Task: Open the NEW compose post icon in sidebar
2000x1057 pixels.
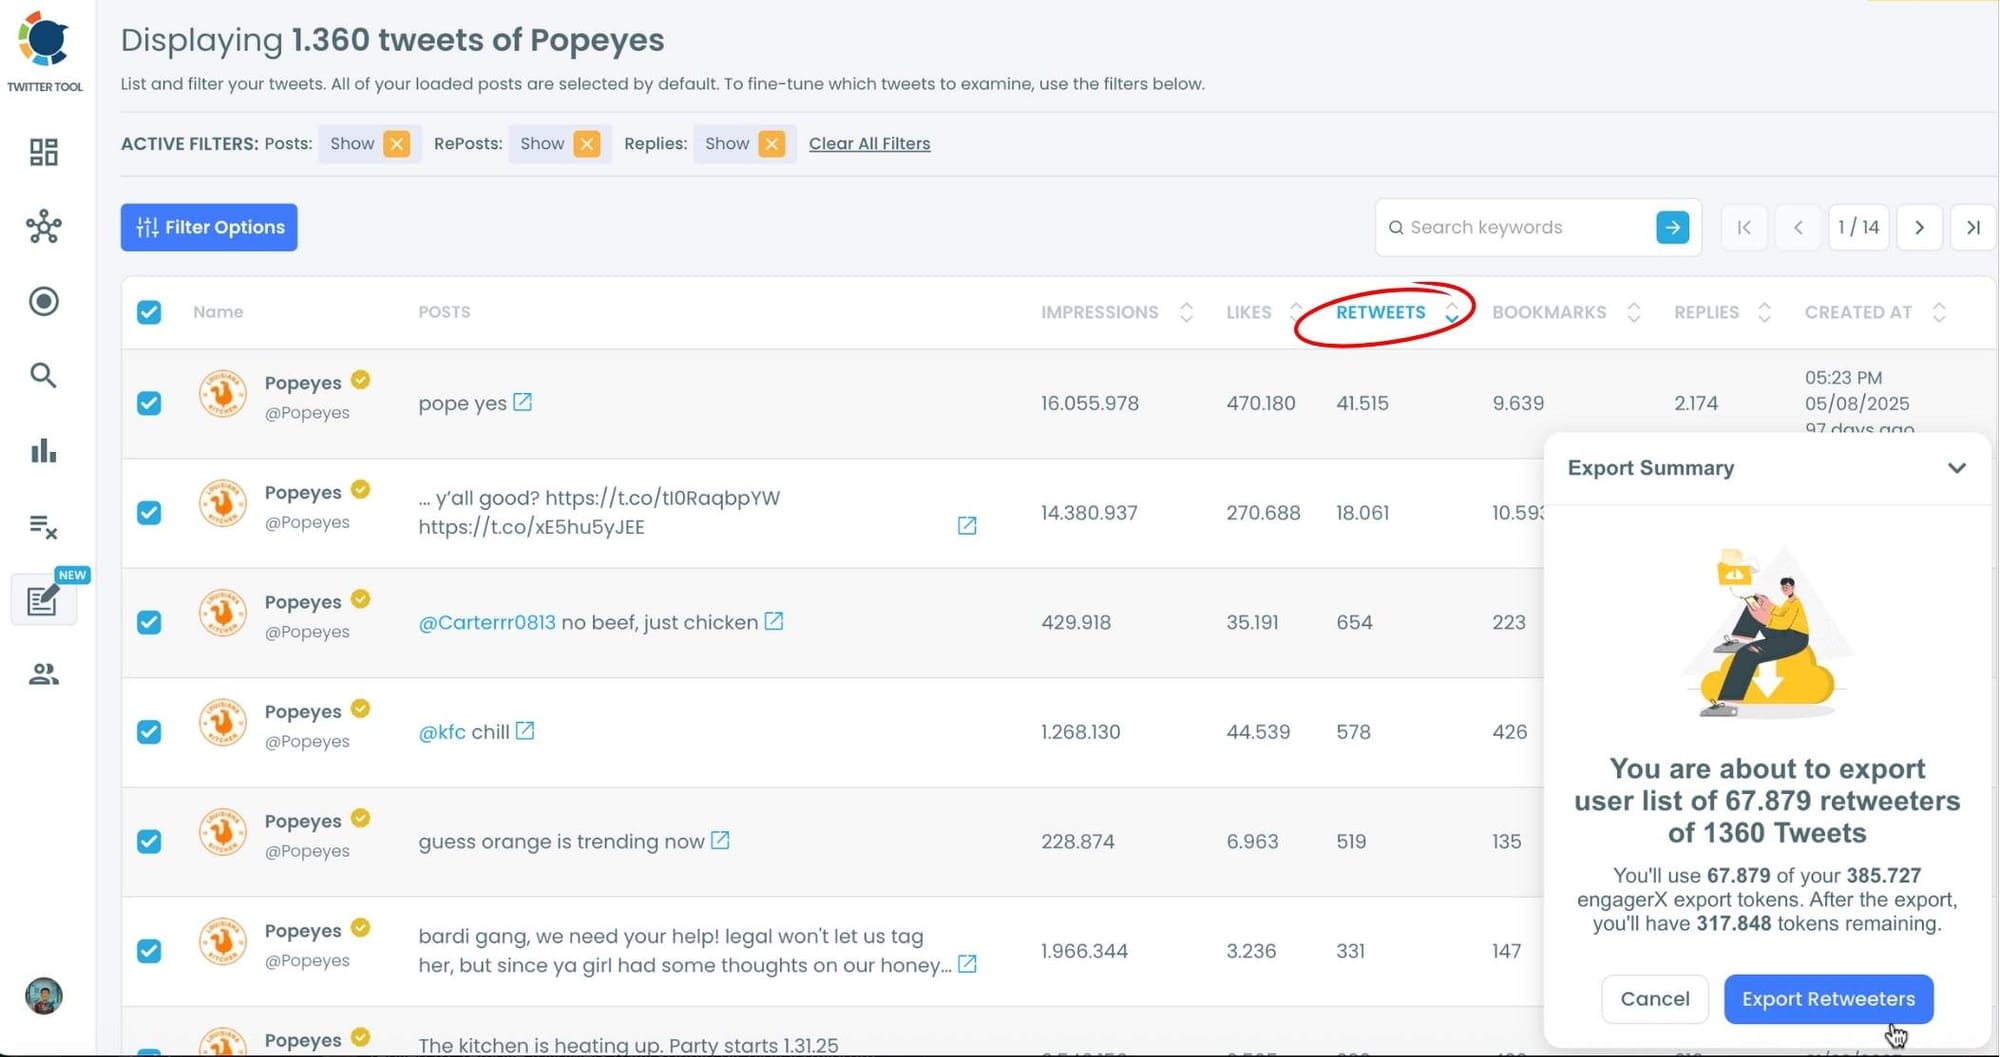Action: [x=43, y=600]
